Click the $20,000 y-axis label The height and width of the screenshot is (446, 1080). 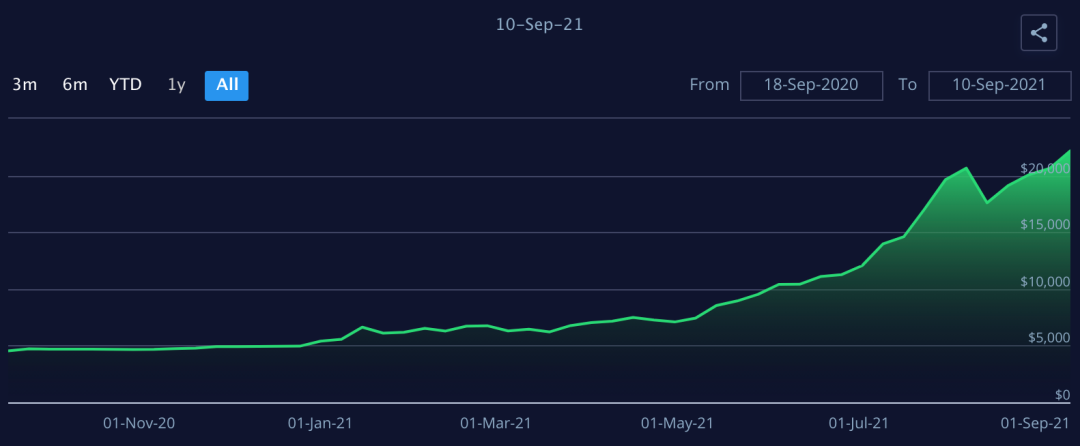coord(1044,168)
